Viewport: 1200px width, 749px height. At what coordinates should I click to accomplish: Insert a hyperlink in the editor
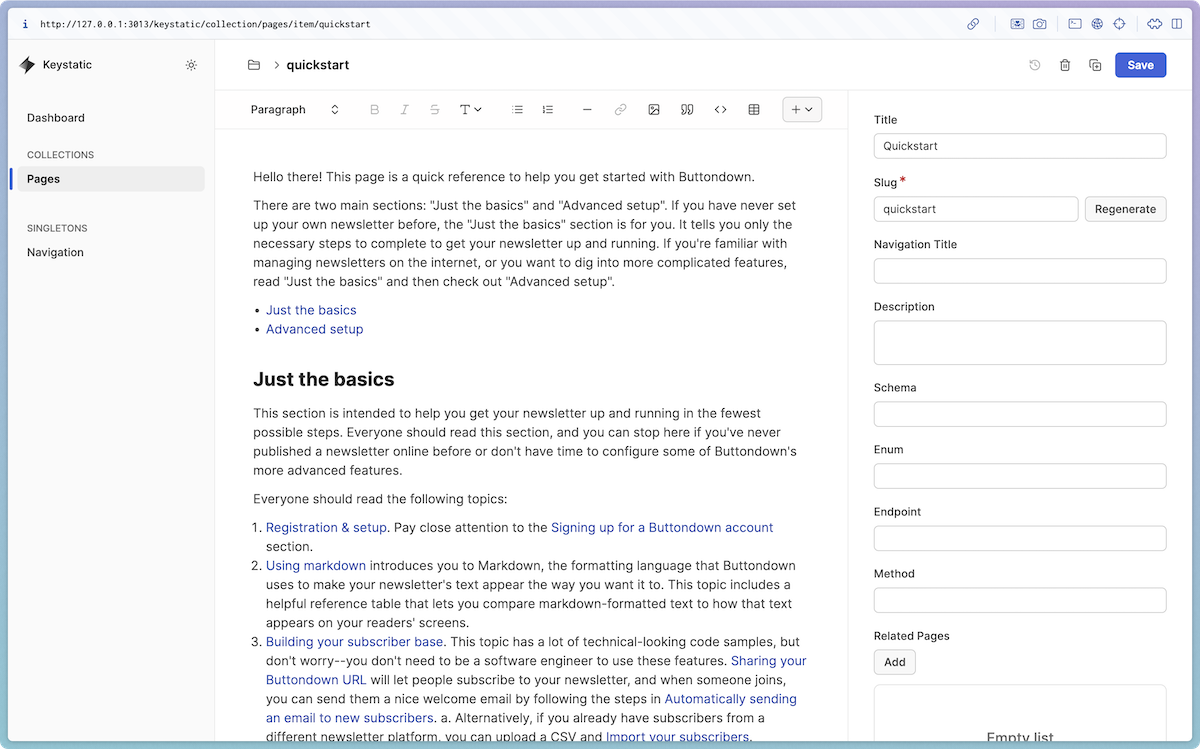[620, 109]
